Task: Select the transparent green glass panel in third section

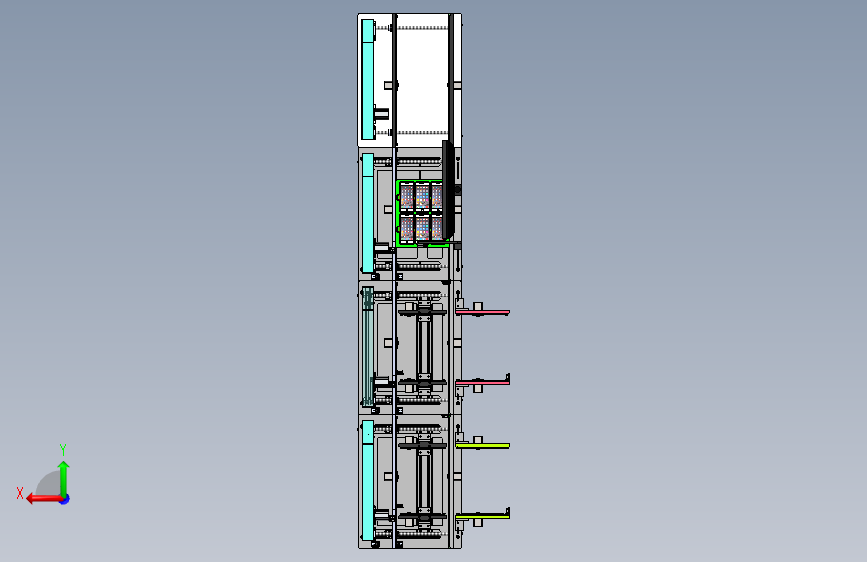Action: point(368,347)
